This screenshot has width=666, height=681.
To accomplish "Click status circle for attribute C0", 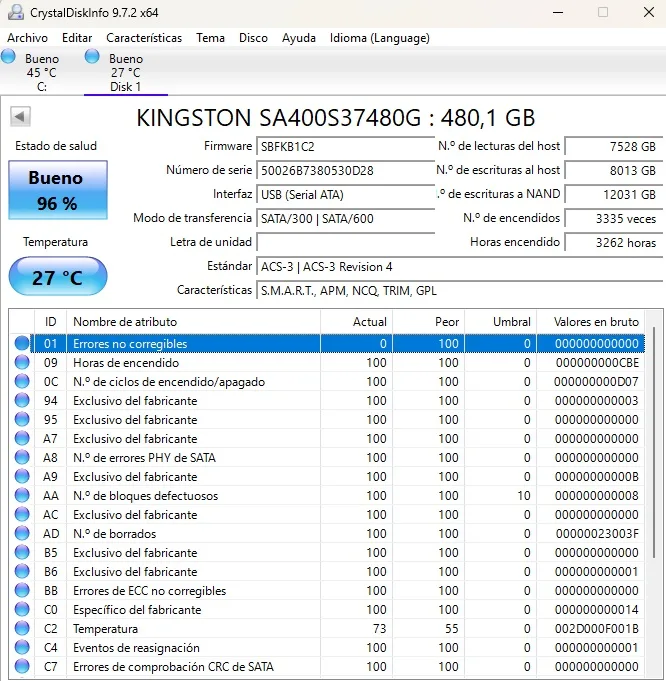I will coord(22,610).
